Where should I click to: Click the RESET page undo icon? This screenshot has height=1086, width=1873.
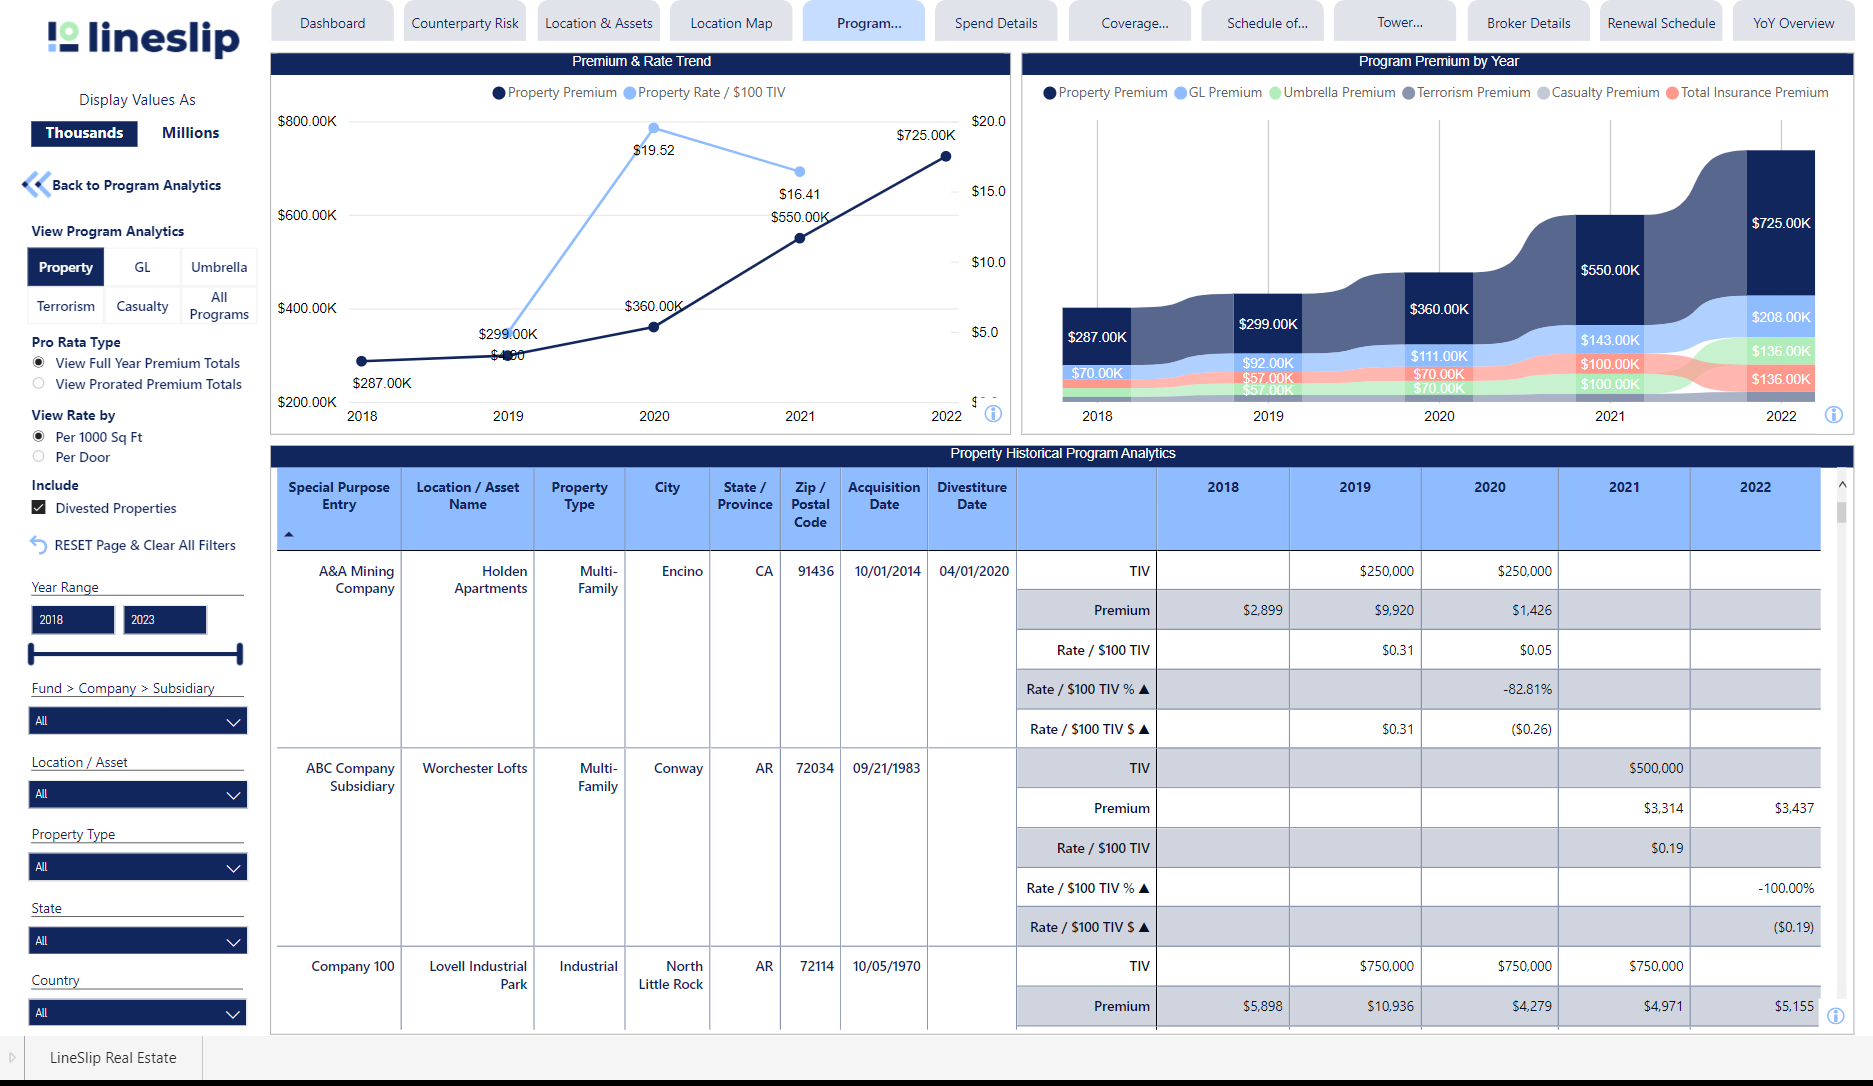39,545
